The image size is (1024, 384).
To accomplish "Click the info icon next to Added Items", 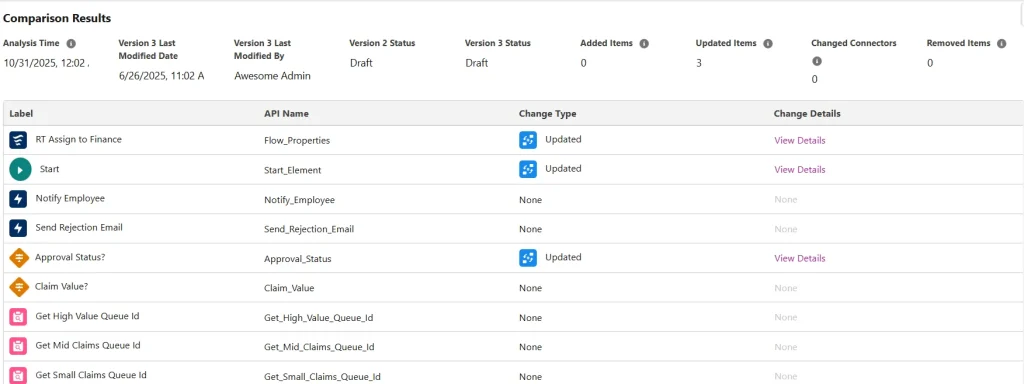I will click(644, 44).
